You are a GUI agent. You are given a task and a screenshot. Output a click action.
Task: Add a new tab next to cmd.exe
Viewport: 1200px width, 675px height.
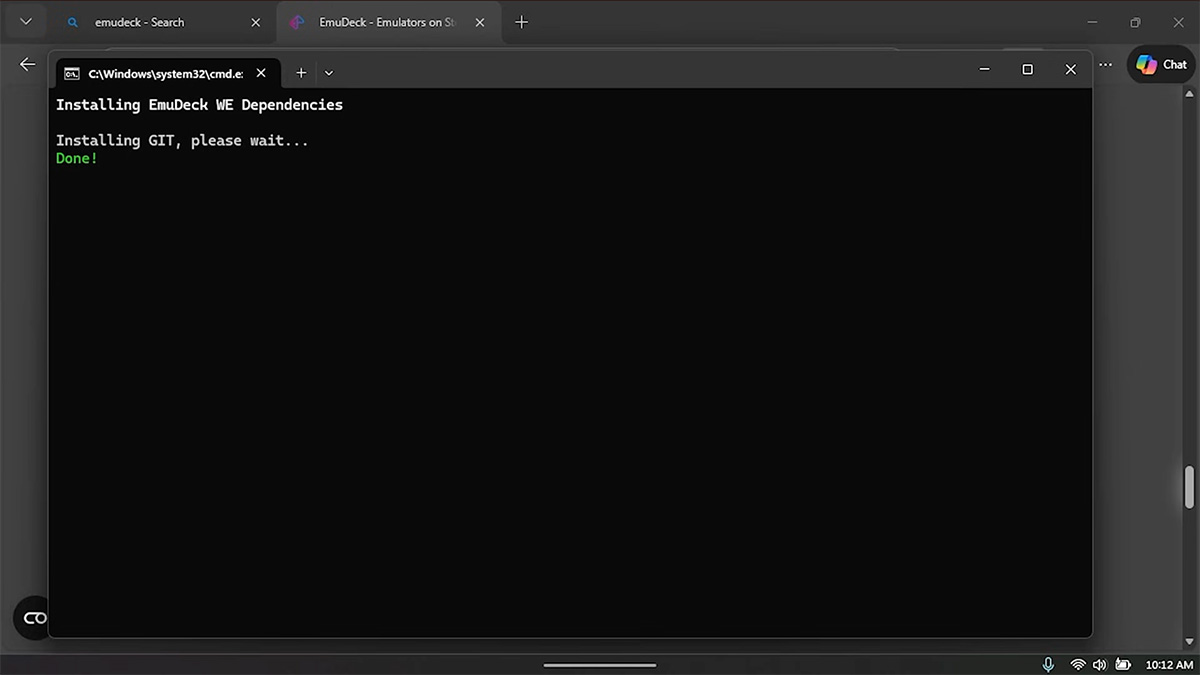[301, 72]
